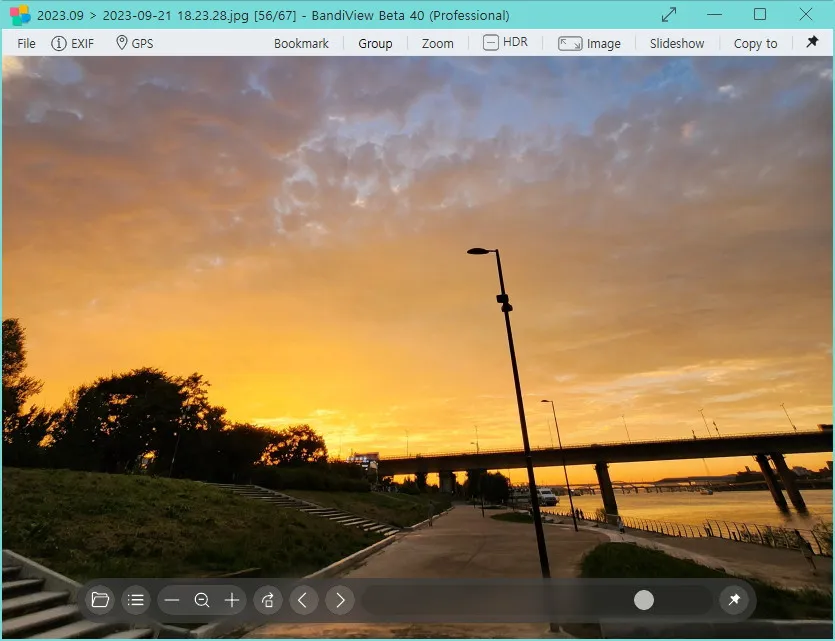
Task: Open the File menu
Action: click(27, 44)
